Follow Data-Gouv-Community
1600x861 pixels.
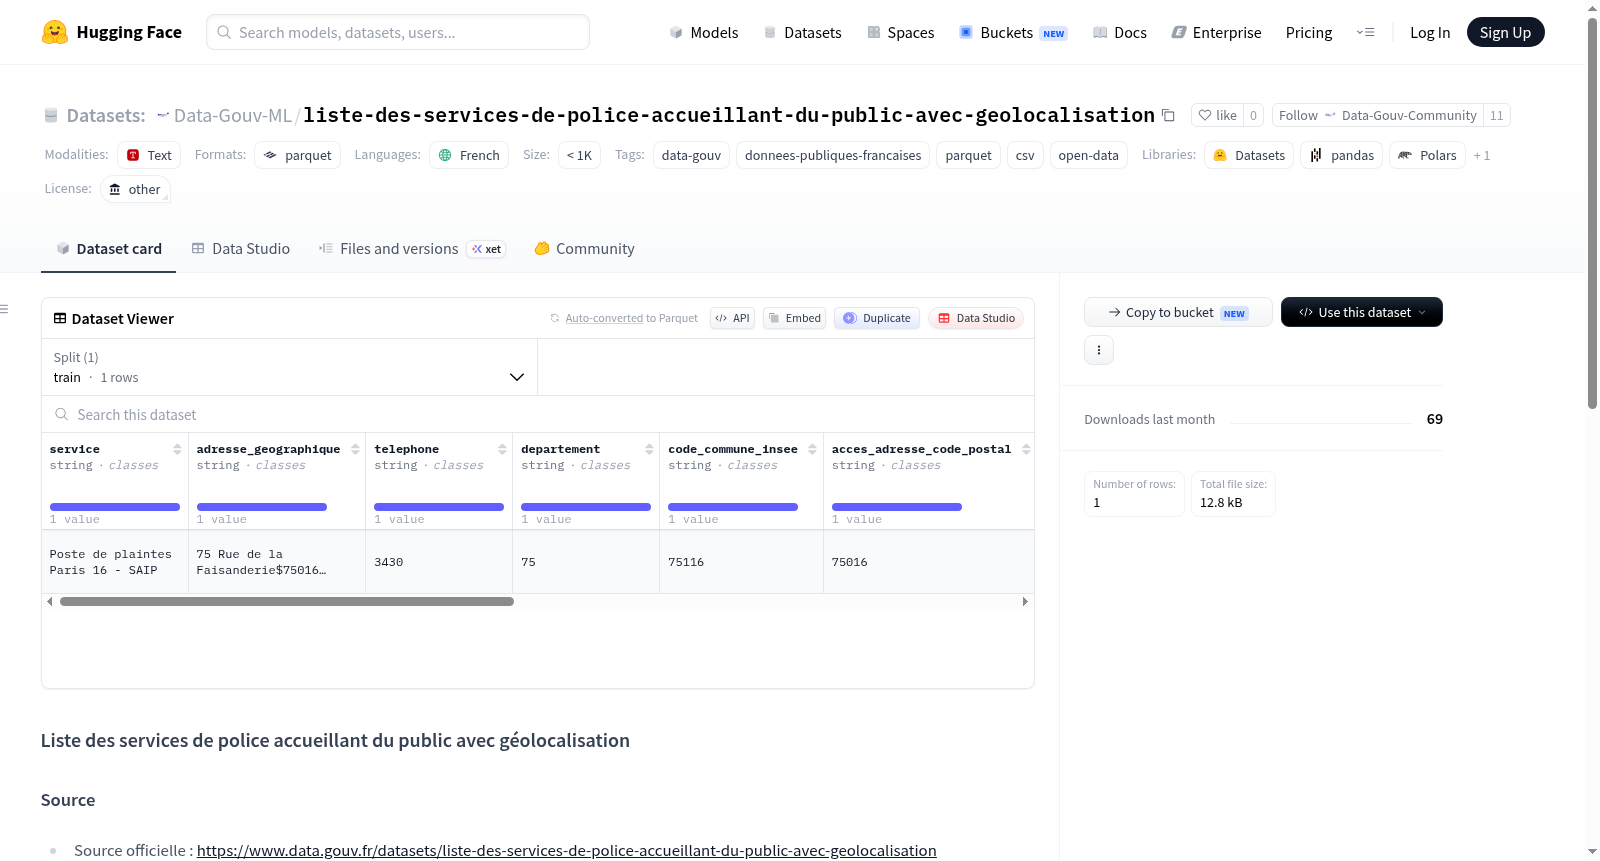point(1377,115)
